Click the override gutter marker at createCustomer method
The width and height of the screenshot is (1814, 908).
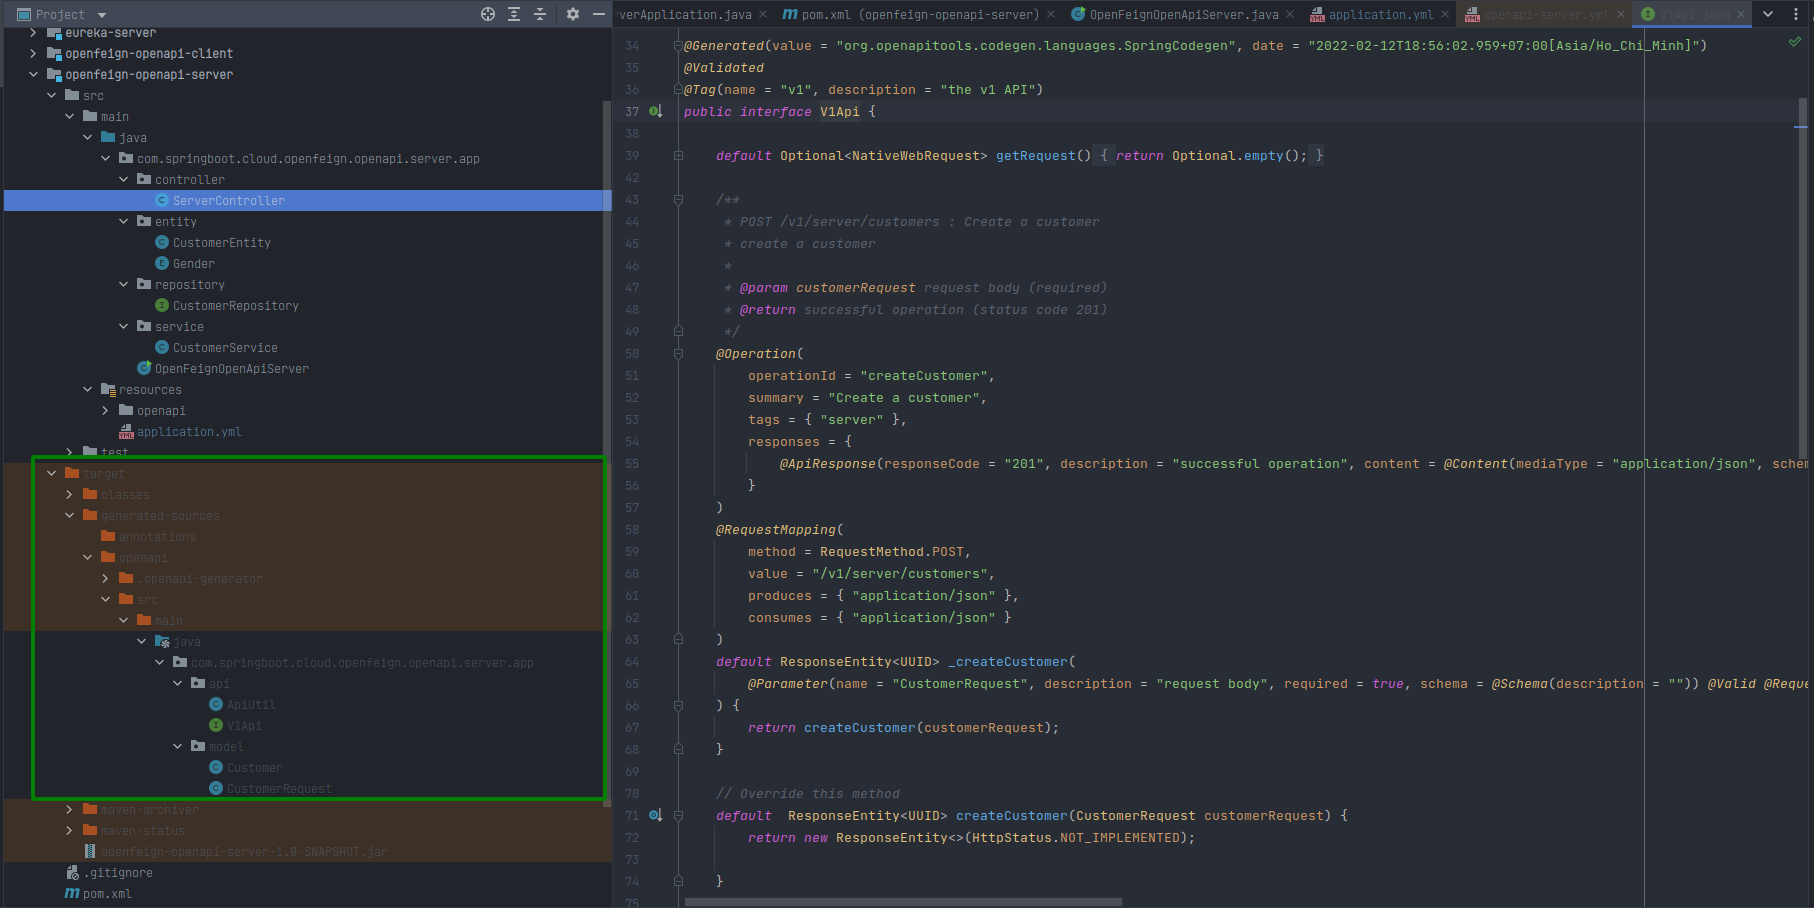click(655, 815)
